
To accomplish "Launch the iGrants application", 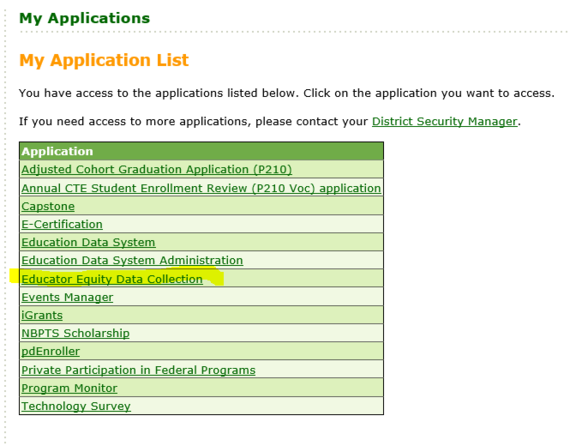I will coord(42,315).
